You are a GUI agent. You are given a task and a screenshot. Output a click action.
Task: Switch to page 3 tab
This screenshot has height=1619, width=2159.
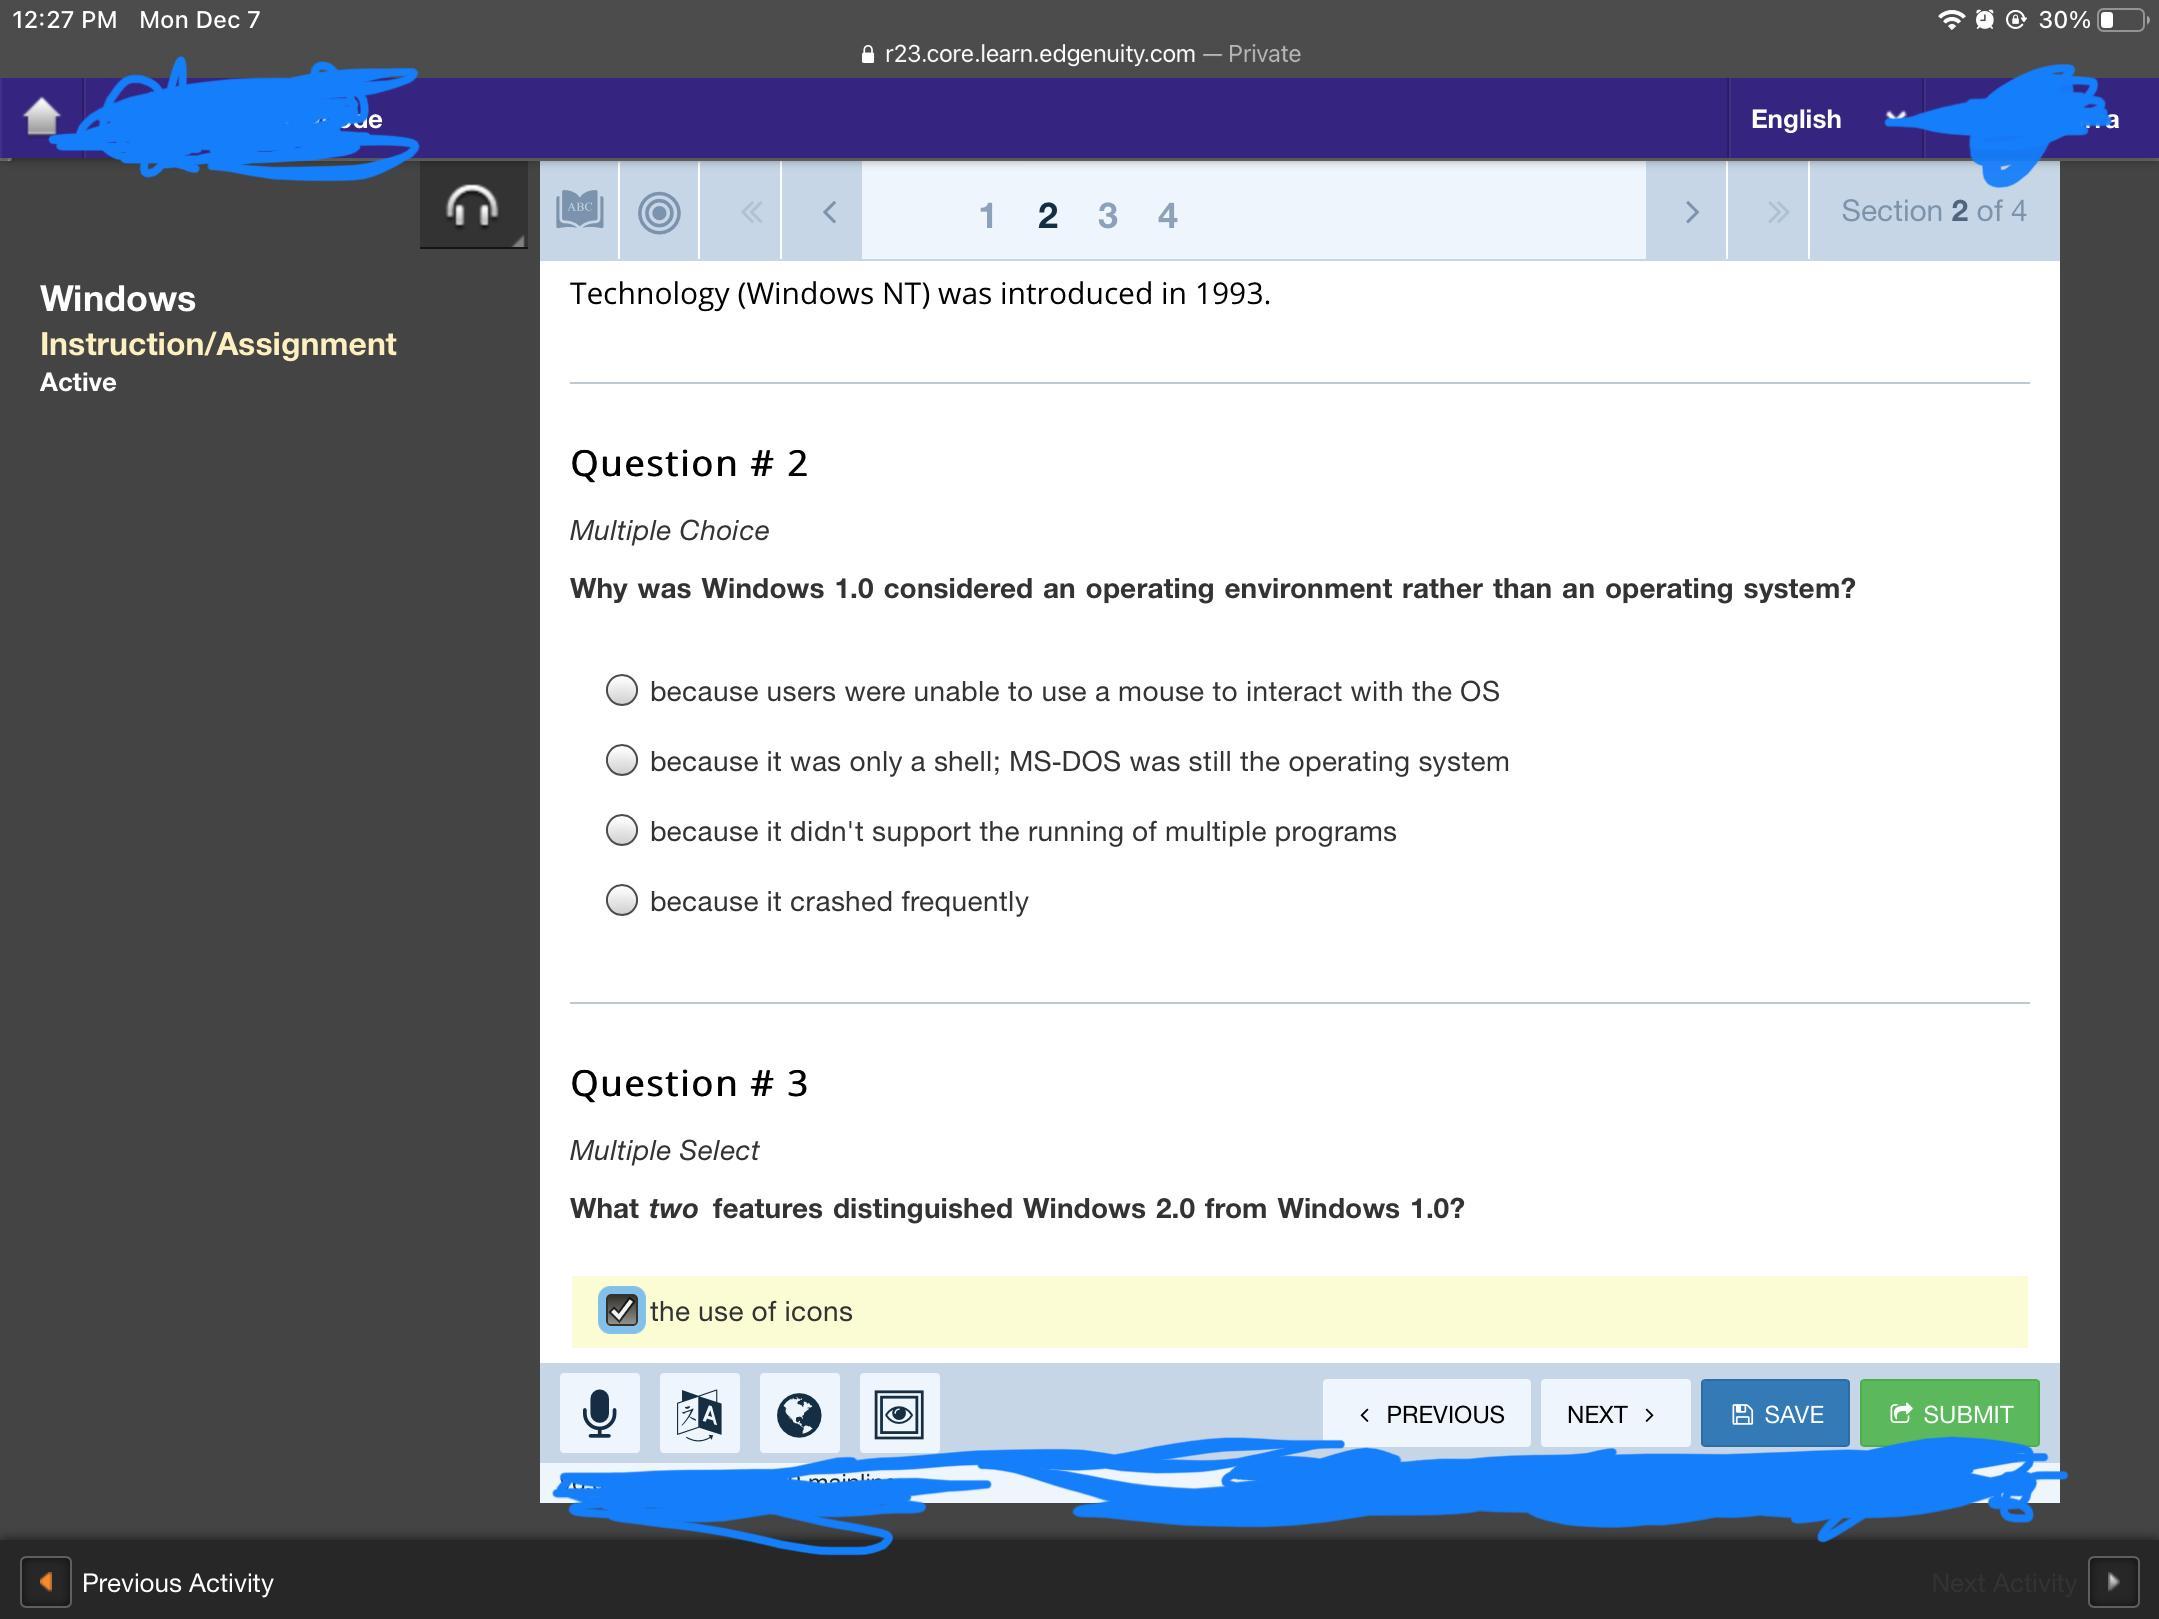pyautogui.click(x=1107, y=215)
